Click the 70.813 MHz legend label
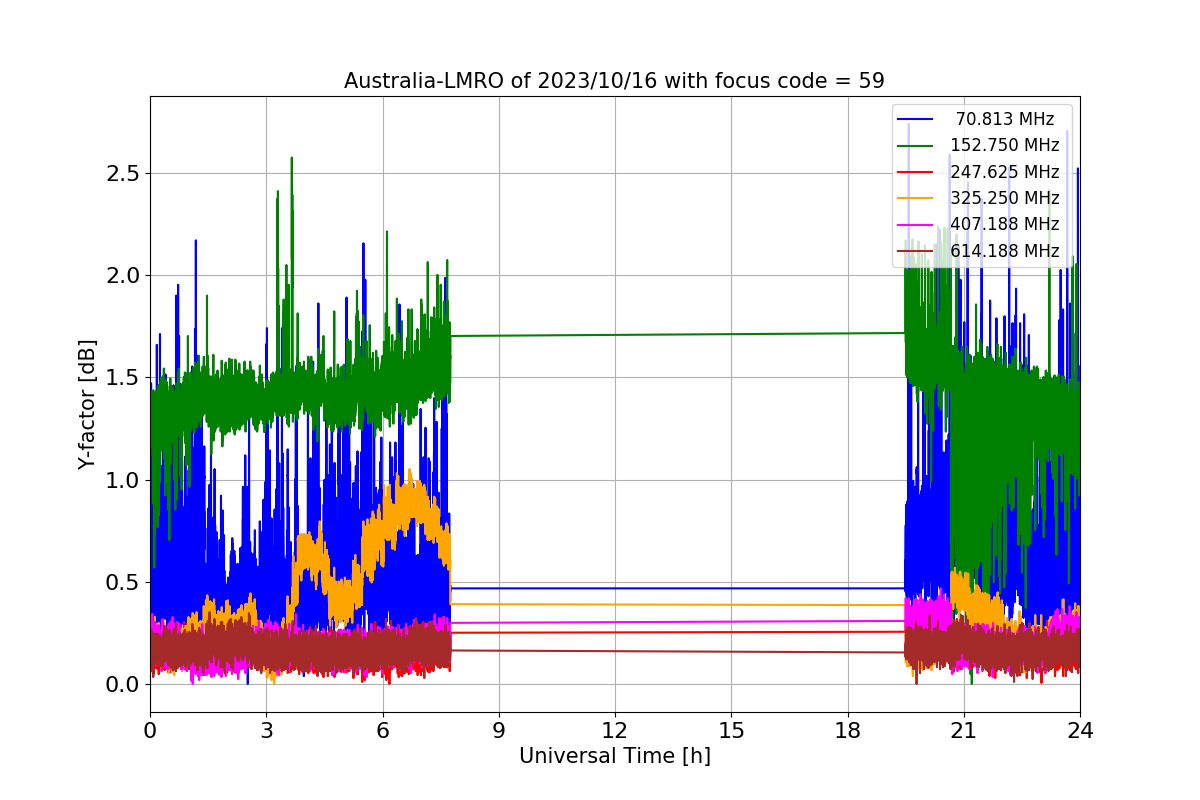 click(x=1005, y=119)
